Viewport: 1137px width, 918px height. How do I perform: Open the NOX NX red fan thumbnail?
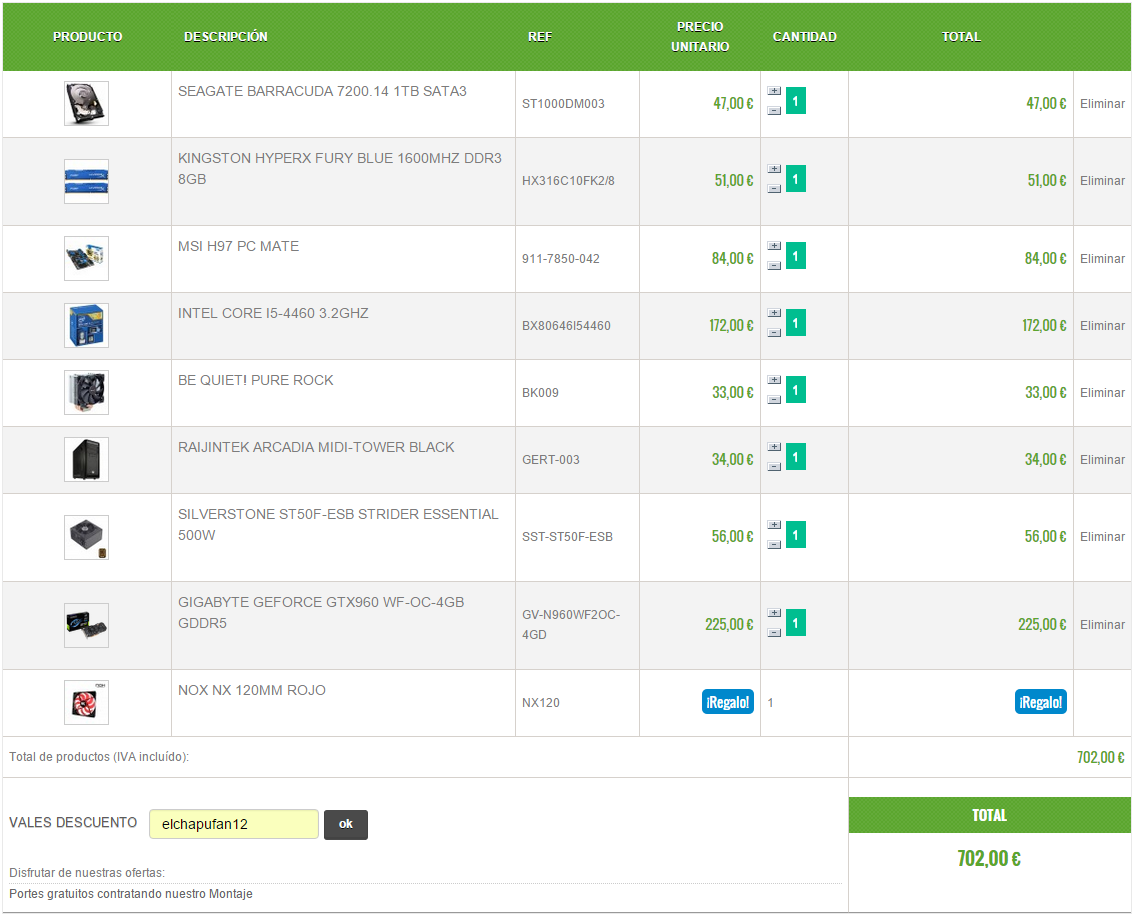click(86, 703)
